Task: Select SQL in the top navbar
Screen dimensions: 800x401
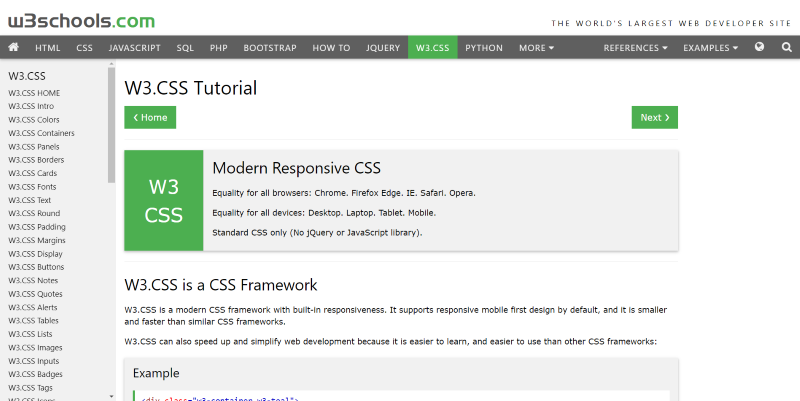Action: tap(185, 47)
